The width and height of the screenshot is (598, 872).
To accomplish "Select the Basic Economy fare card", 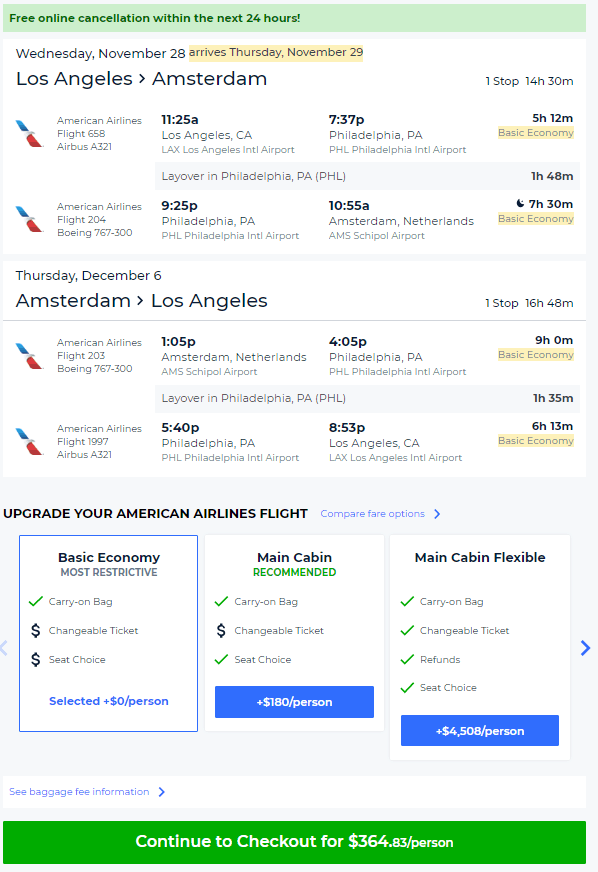I will click(108, 630).
